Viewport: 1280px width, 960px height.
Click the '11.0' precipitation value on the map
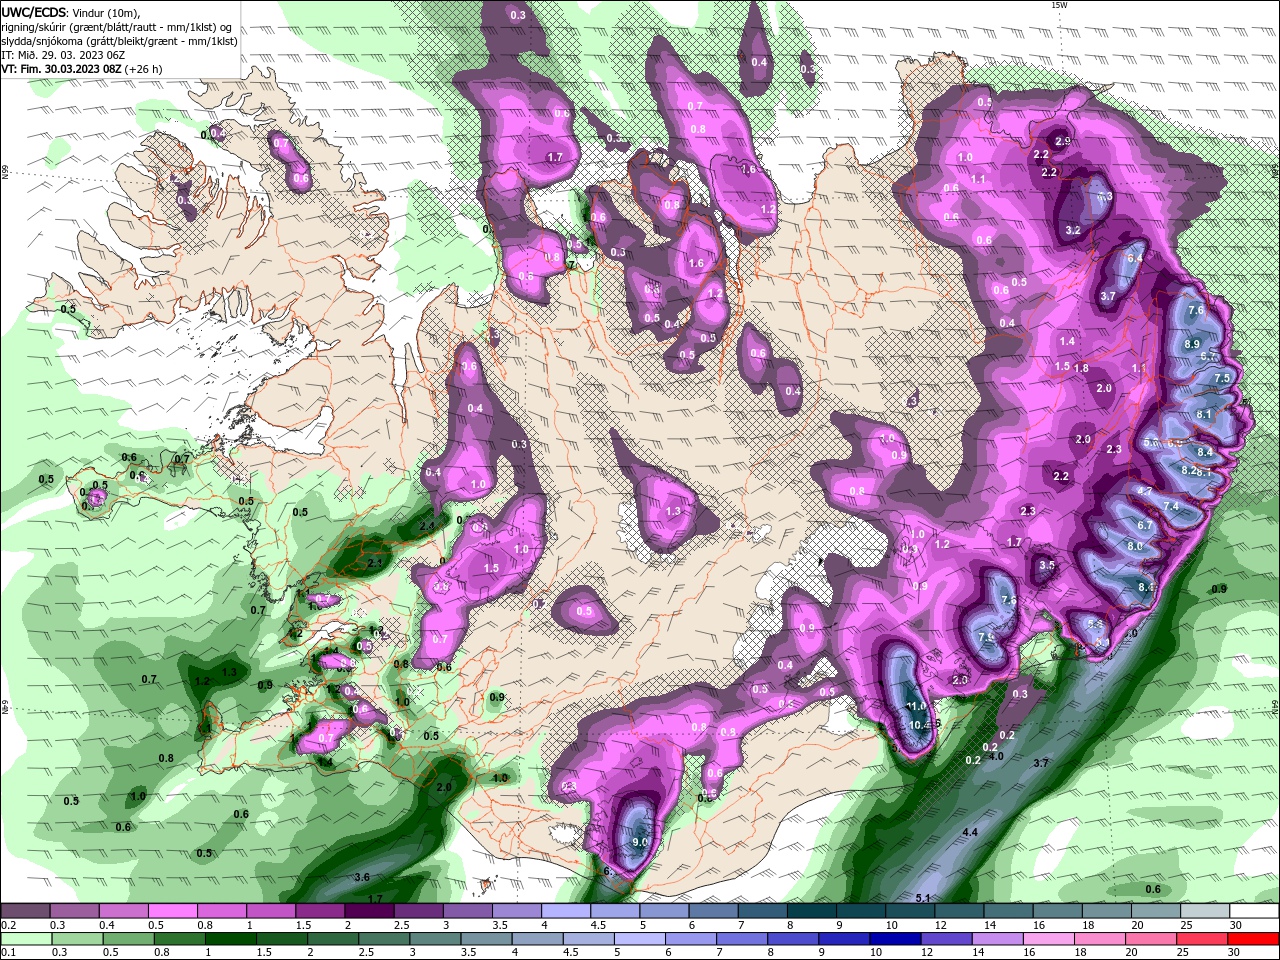click(916, 707)
